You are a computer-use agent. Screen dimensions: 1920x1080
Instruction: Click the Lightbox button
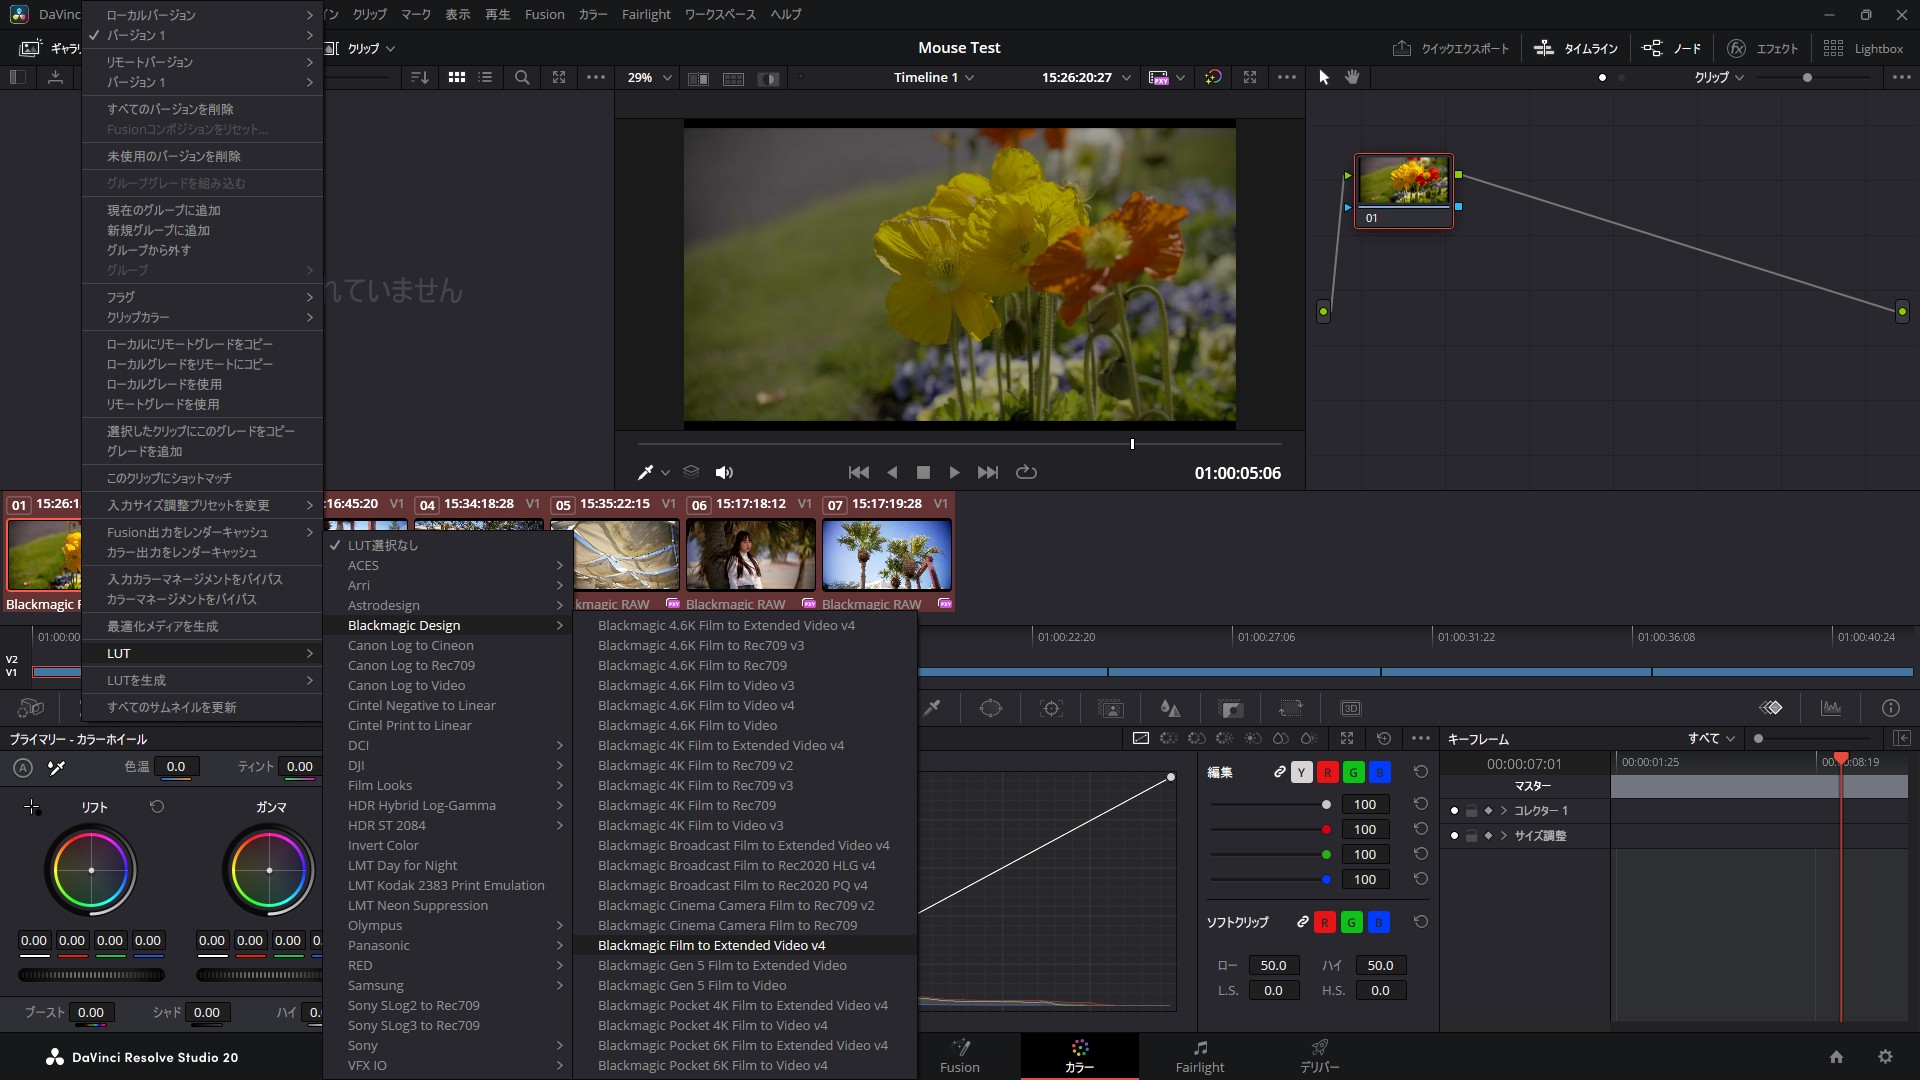1863,48
